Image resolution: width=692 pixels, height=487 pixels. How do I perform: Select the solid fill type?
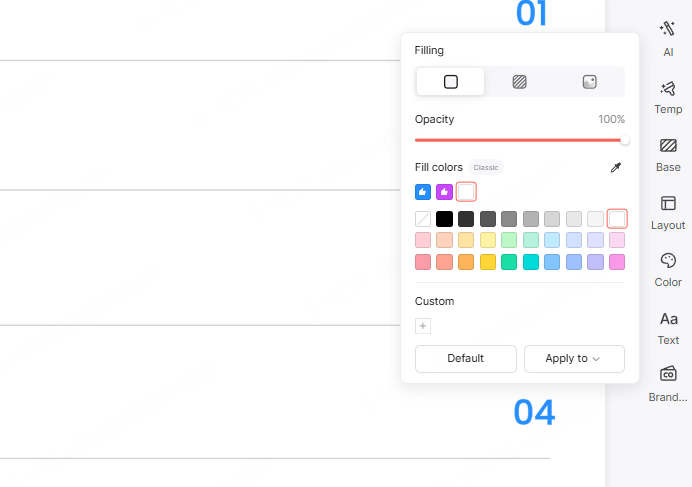pos(451,82)
